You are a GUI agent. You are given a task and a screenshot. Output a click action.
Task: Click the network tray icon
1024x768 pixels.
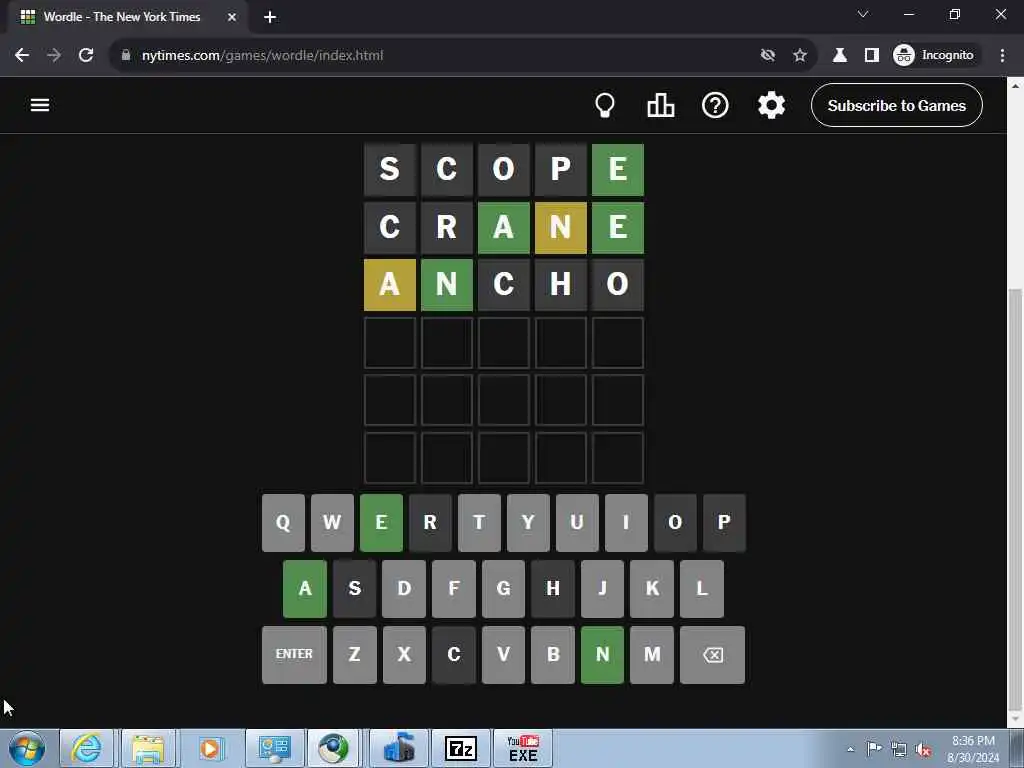pos(899,750)
